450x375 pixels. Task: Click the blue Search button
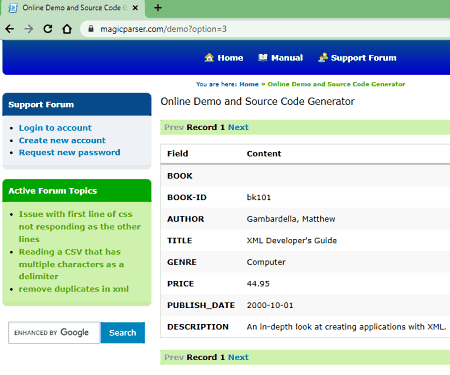point(123,333)
